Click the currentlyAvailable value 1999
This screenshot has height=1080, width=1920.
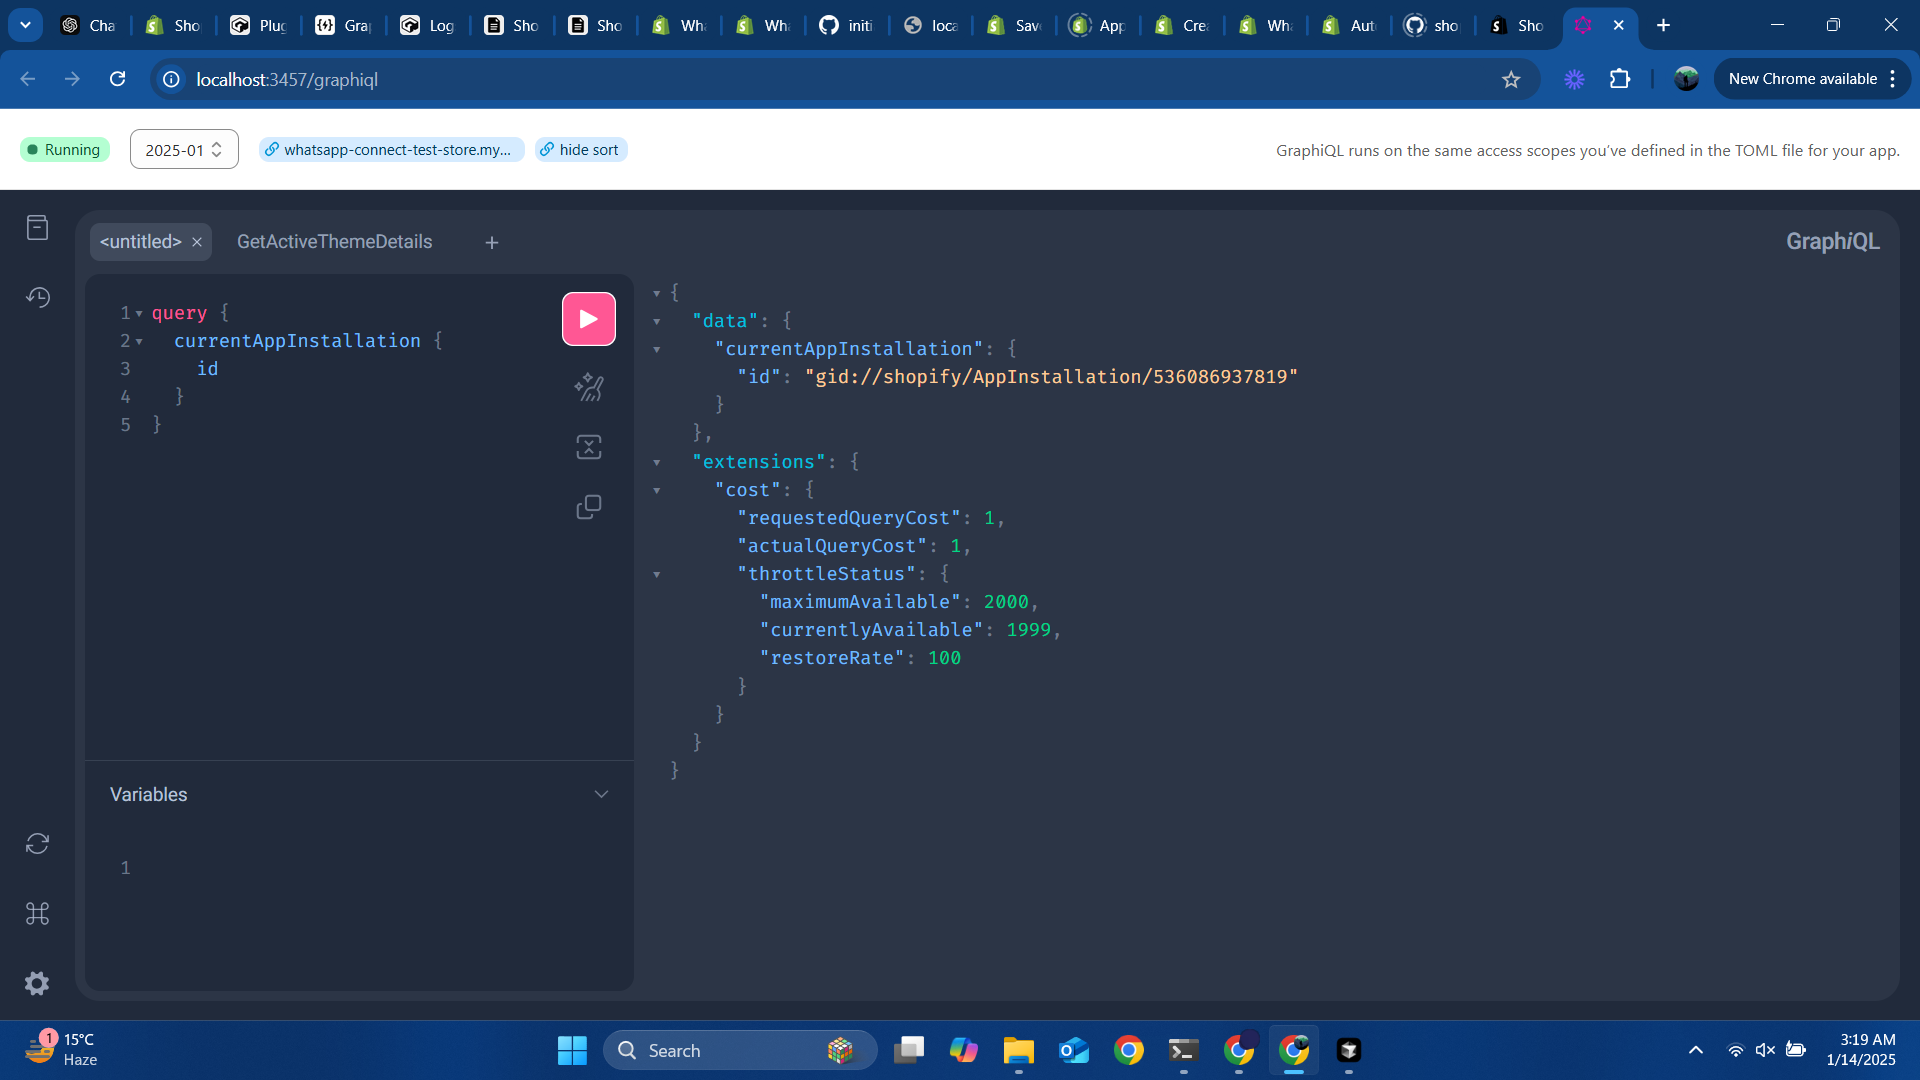(x=1028, y=630)
